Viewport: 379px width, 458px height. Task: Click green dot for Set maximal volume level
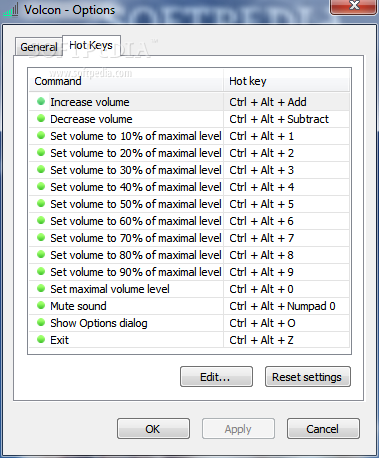pos(41,288)
